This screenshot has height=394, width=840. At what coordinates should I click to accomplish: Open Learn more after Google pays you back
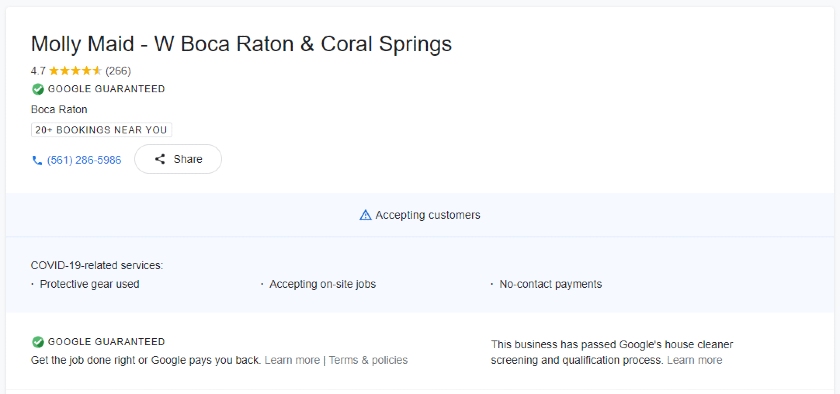click(292, 360)
